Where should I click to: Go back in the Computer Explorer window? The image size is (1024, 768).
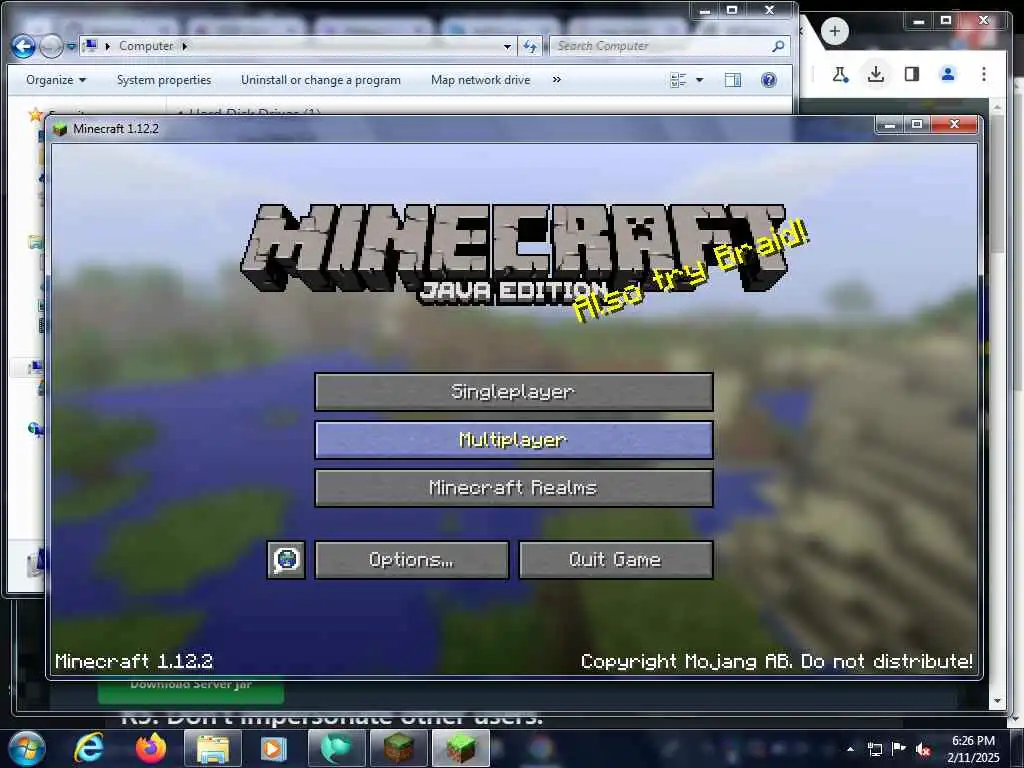point(24,46)
